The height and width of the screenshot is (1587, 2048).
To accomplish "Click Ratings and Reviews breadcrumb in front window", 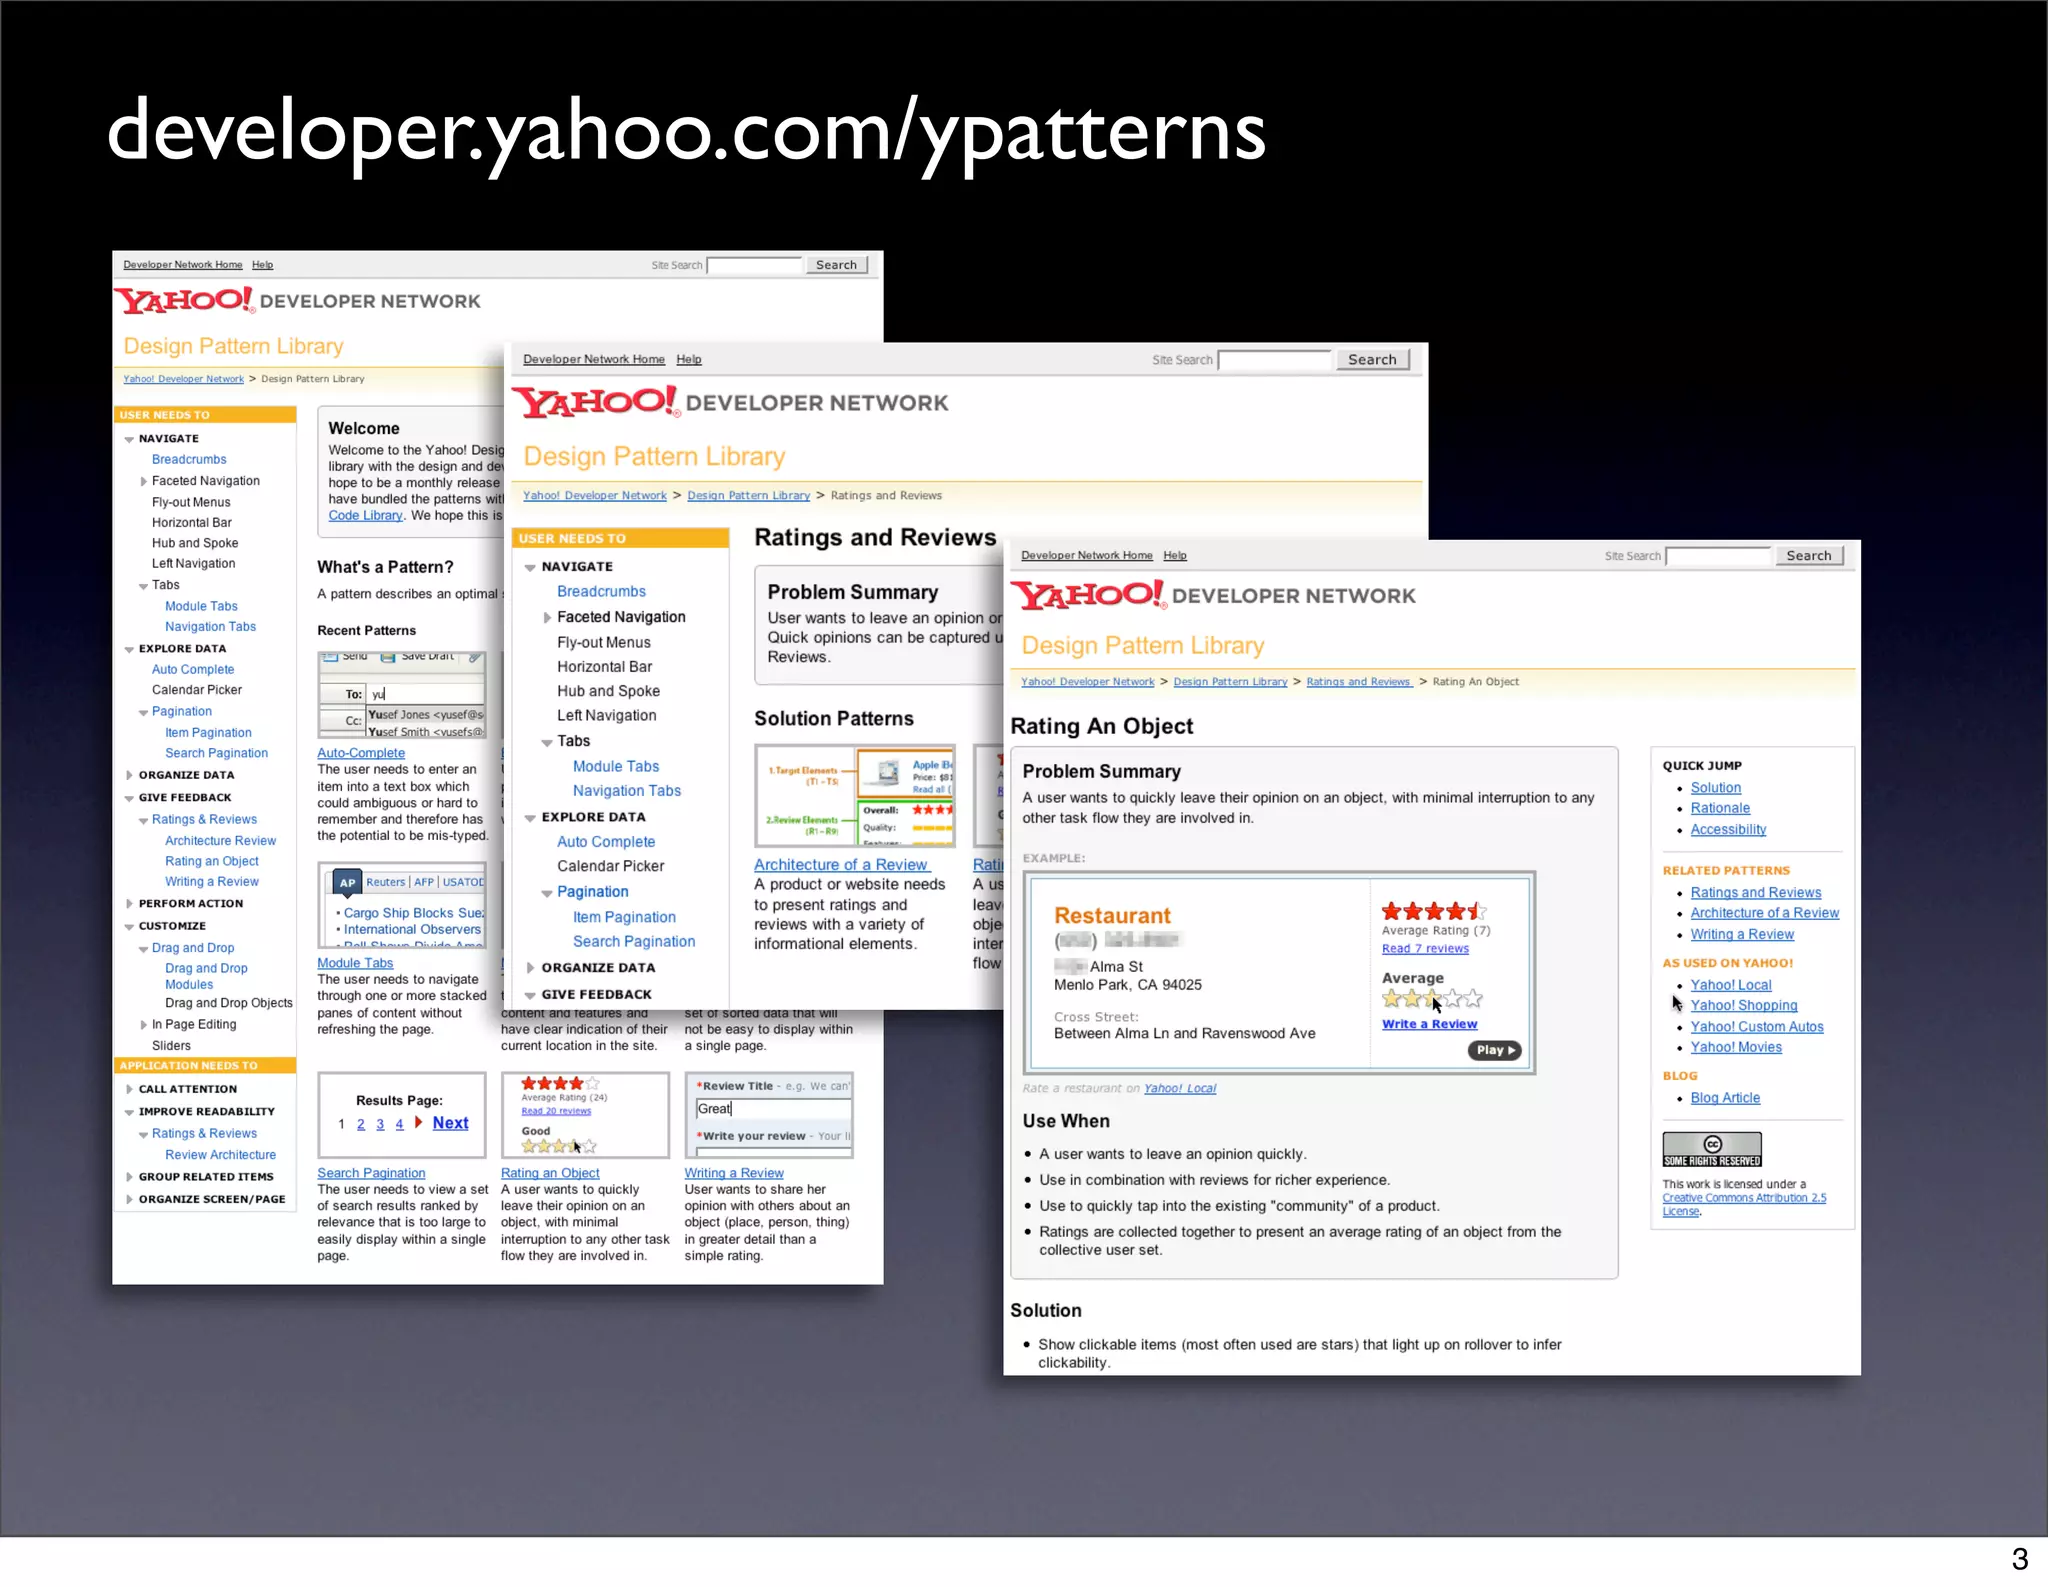I will (1358, 682).
